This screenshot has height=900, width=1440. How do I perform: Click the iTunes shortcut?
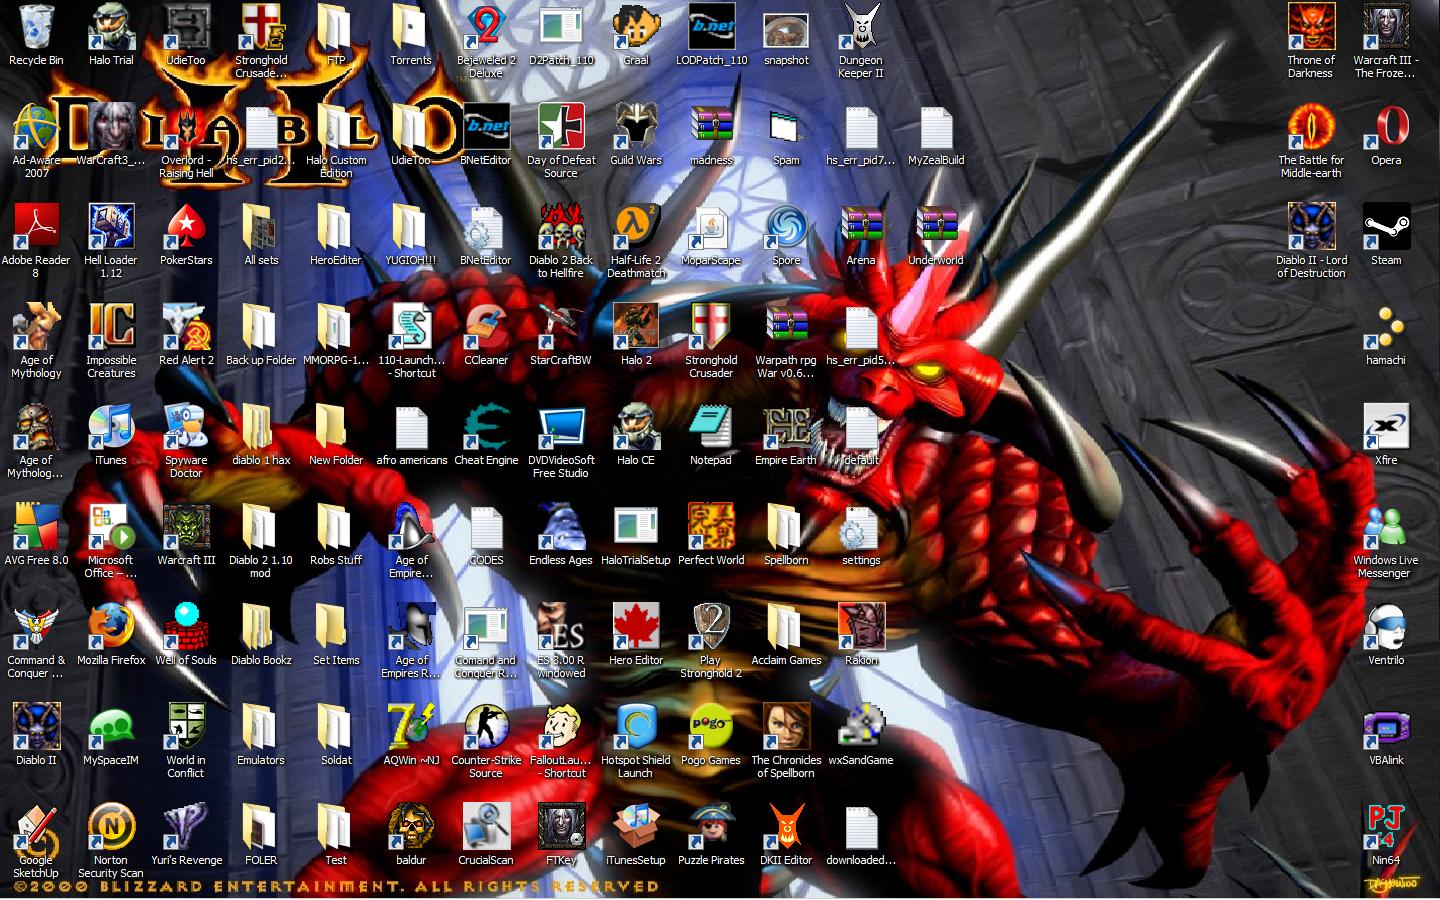(x=111, y=427)
